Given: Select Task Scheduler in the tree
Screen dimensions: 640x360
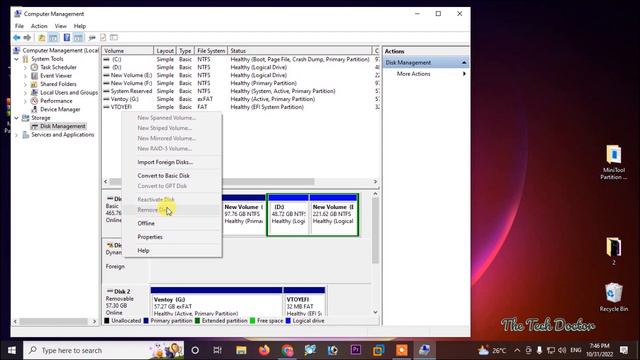Looking at the screenshot, I should (x=58, y=67).
